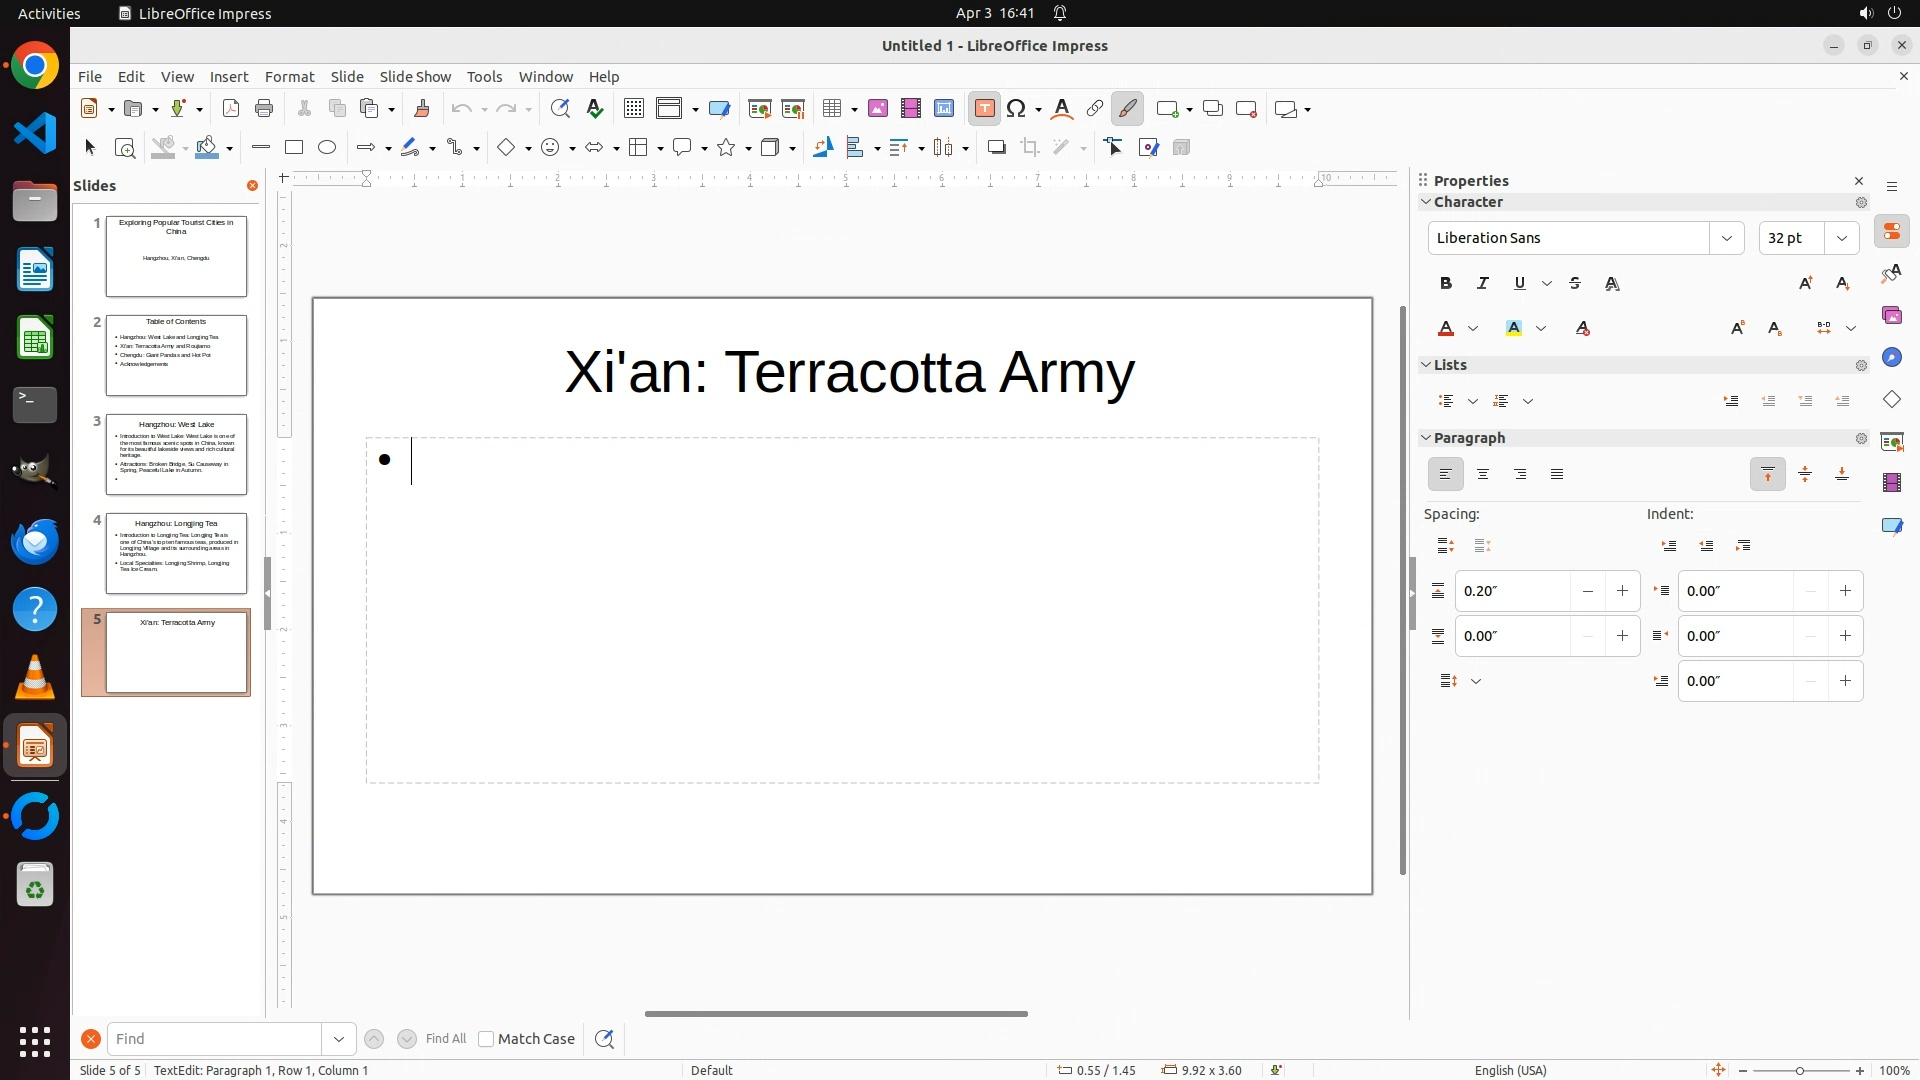Viewport: 1920px width, 1080px height.
Task: Enable the Match Case checkbox
Action: pos(486,1039)
